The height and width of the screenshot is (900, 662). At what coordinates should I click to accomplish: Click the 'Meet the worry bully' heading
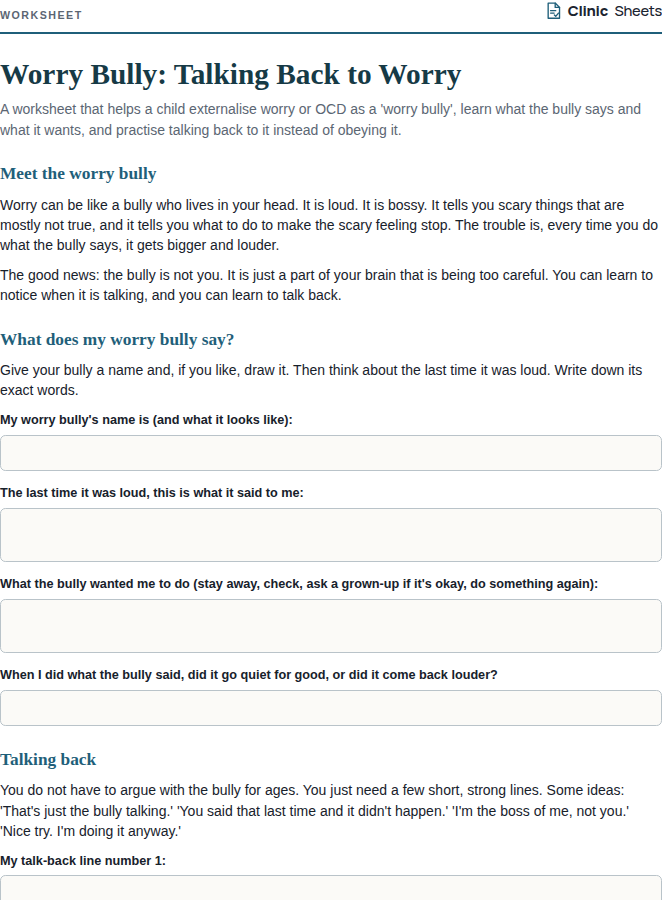pos(78,173)
